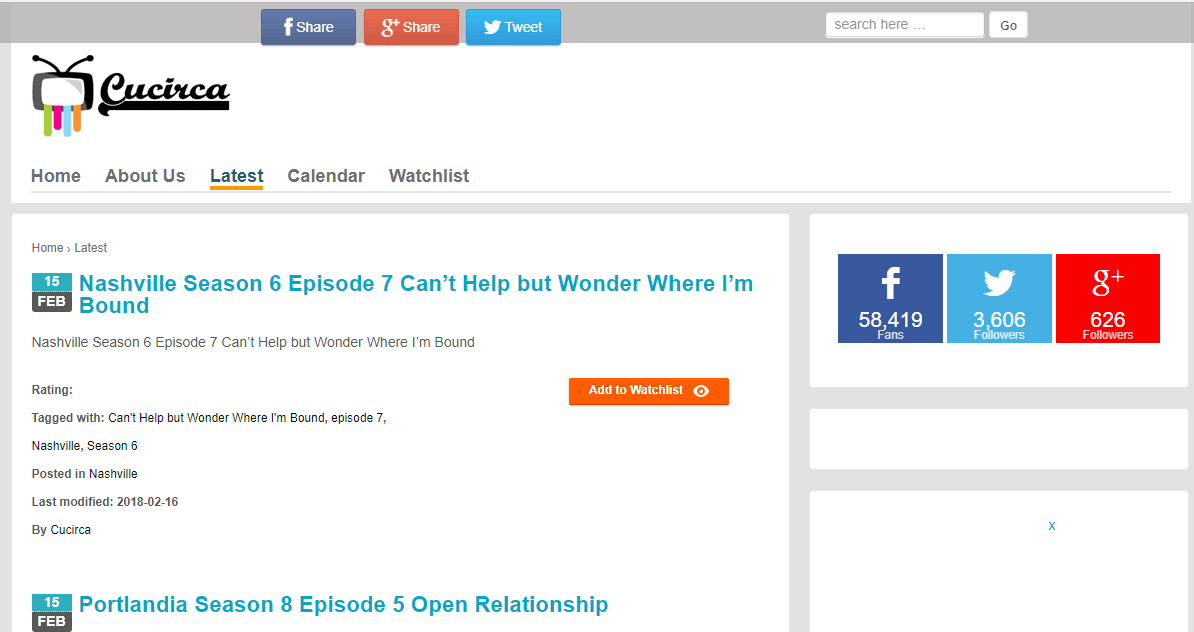Open the Season 6 tag link
Viewport: 1194px width, 632px height.
pyautogui.click(x=112, y=446)
